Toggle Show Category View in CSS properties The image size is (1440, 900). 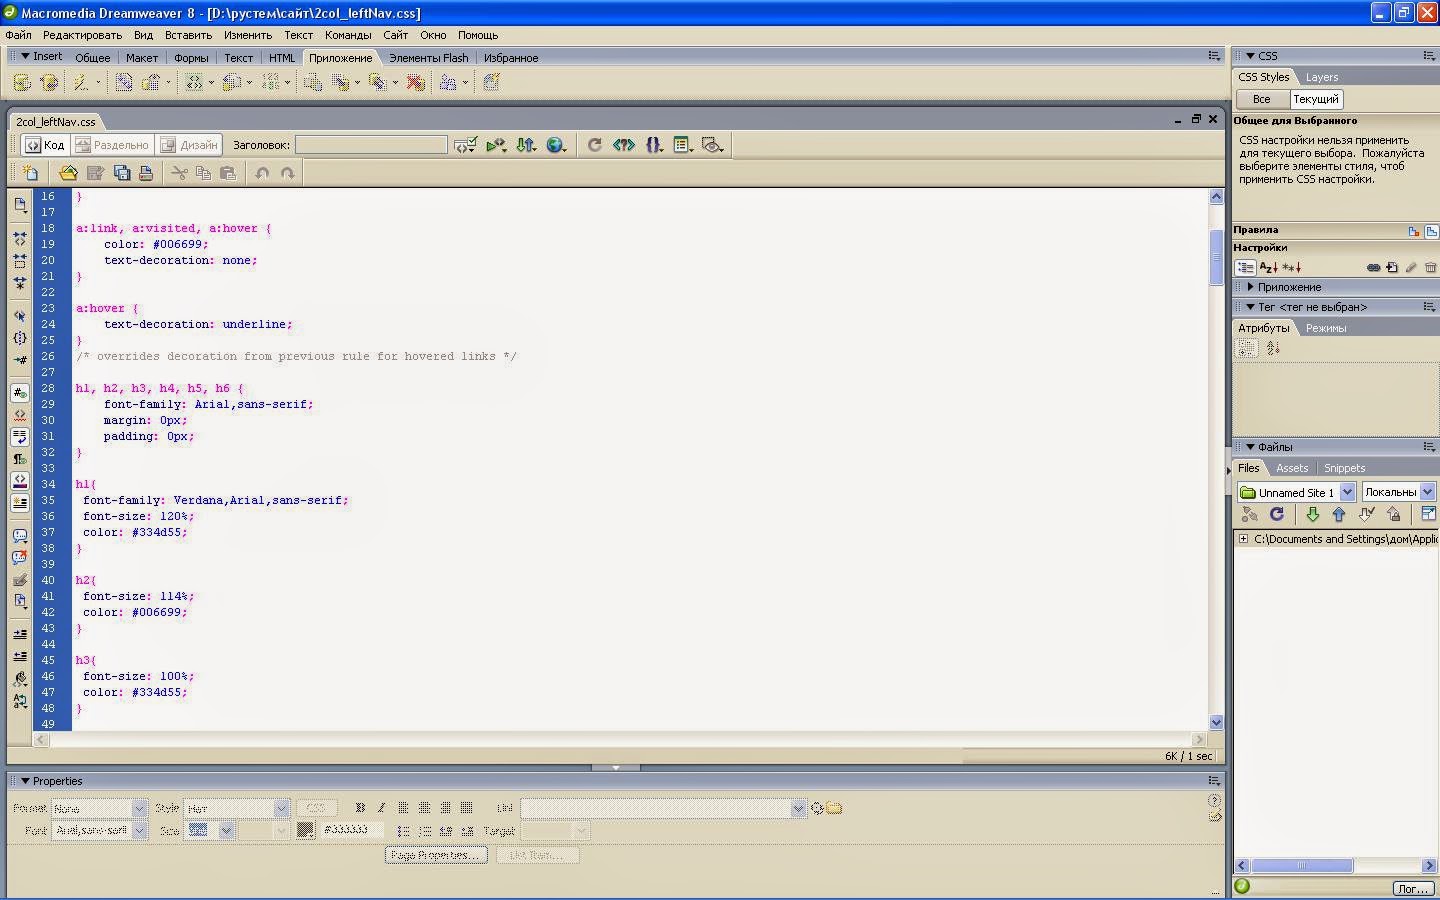[1245, 267]
